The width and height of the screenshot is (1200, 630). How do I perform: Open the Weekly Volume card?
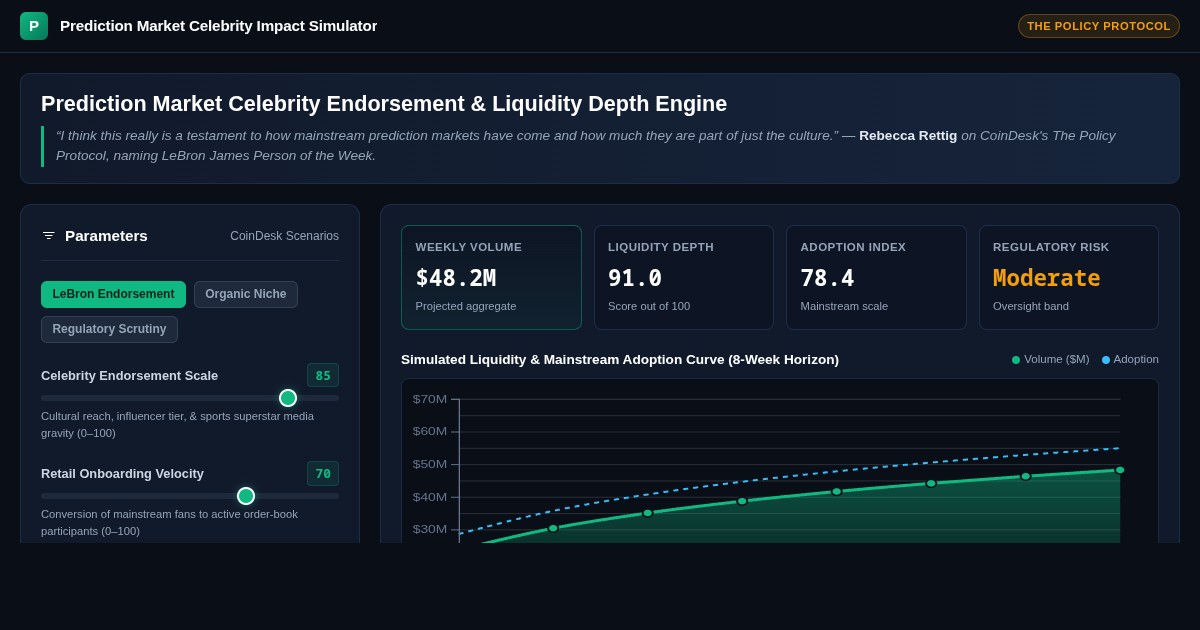[491, 277]
